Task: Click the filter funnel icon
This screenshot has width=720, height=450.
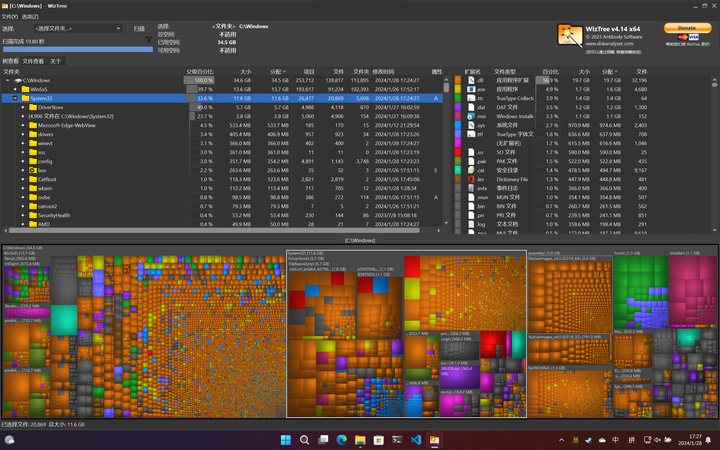Action: [149, 41]
